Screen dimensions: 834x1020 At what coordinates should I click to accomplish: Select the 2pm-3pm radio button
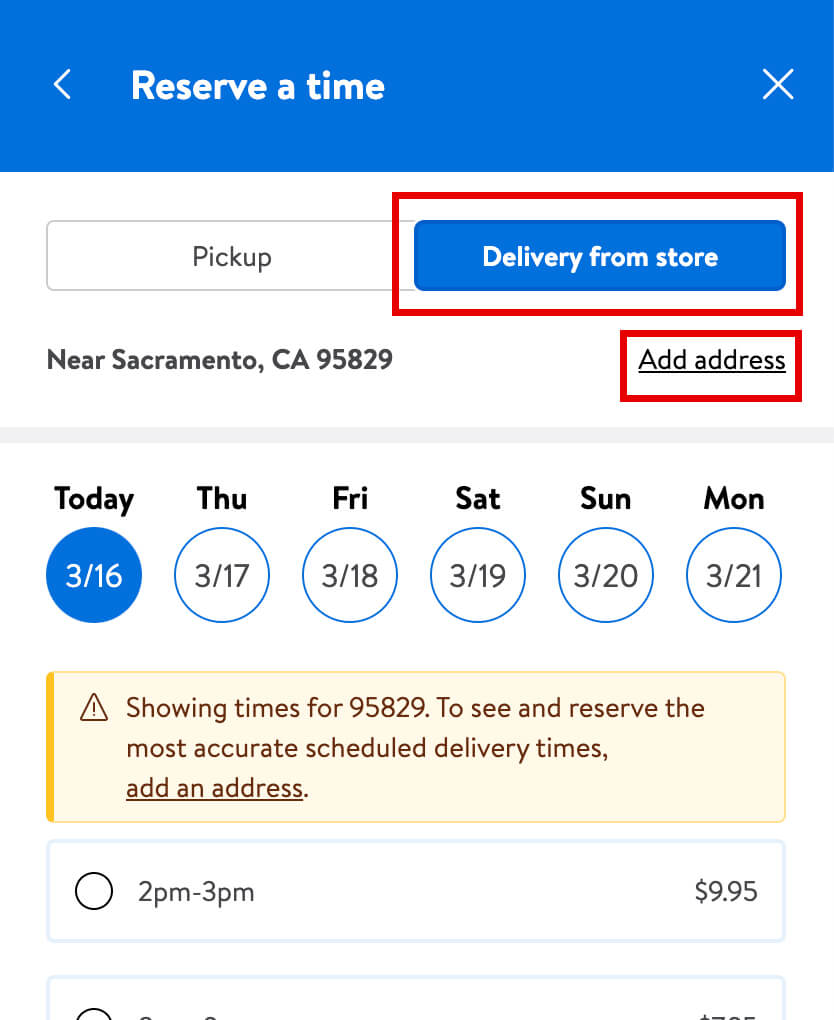tap(94, 891)
